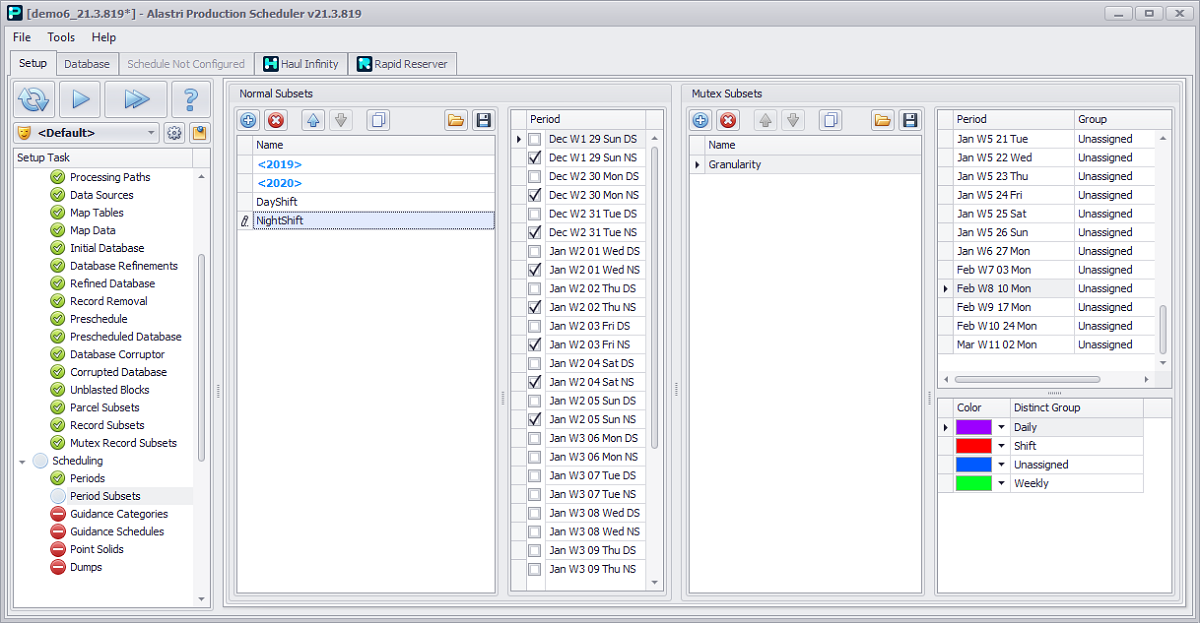
Task: Delete selected Normal Subset with red X
Action: coord(276,120)
